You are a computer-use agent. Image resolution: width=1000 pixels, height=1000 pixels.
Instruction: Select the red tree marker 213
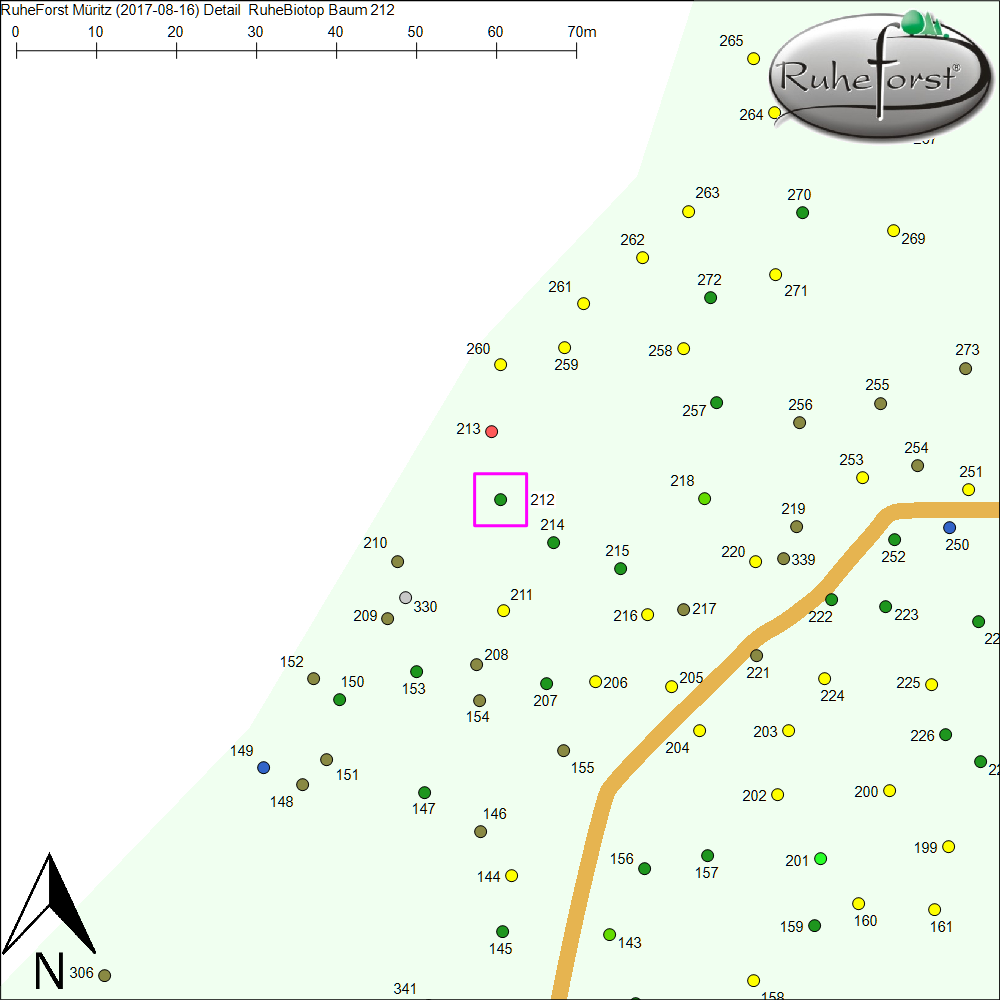[491, 431]
